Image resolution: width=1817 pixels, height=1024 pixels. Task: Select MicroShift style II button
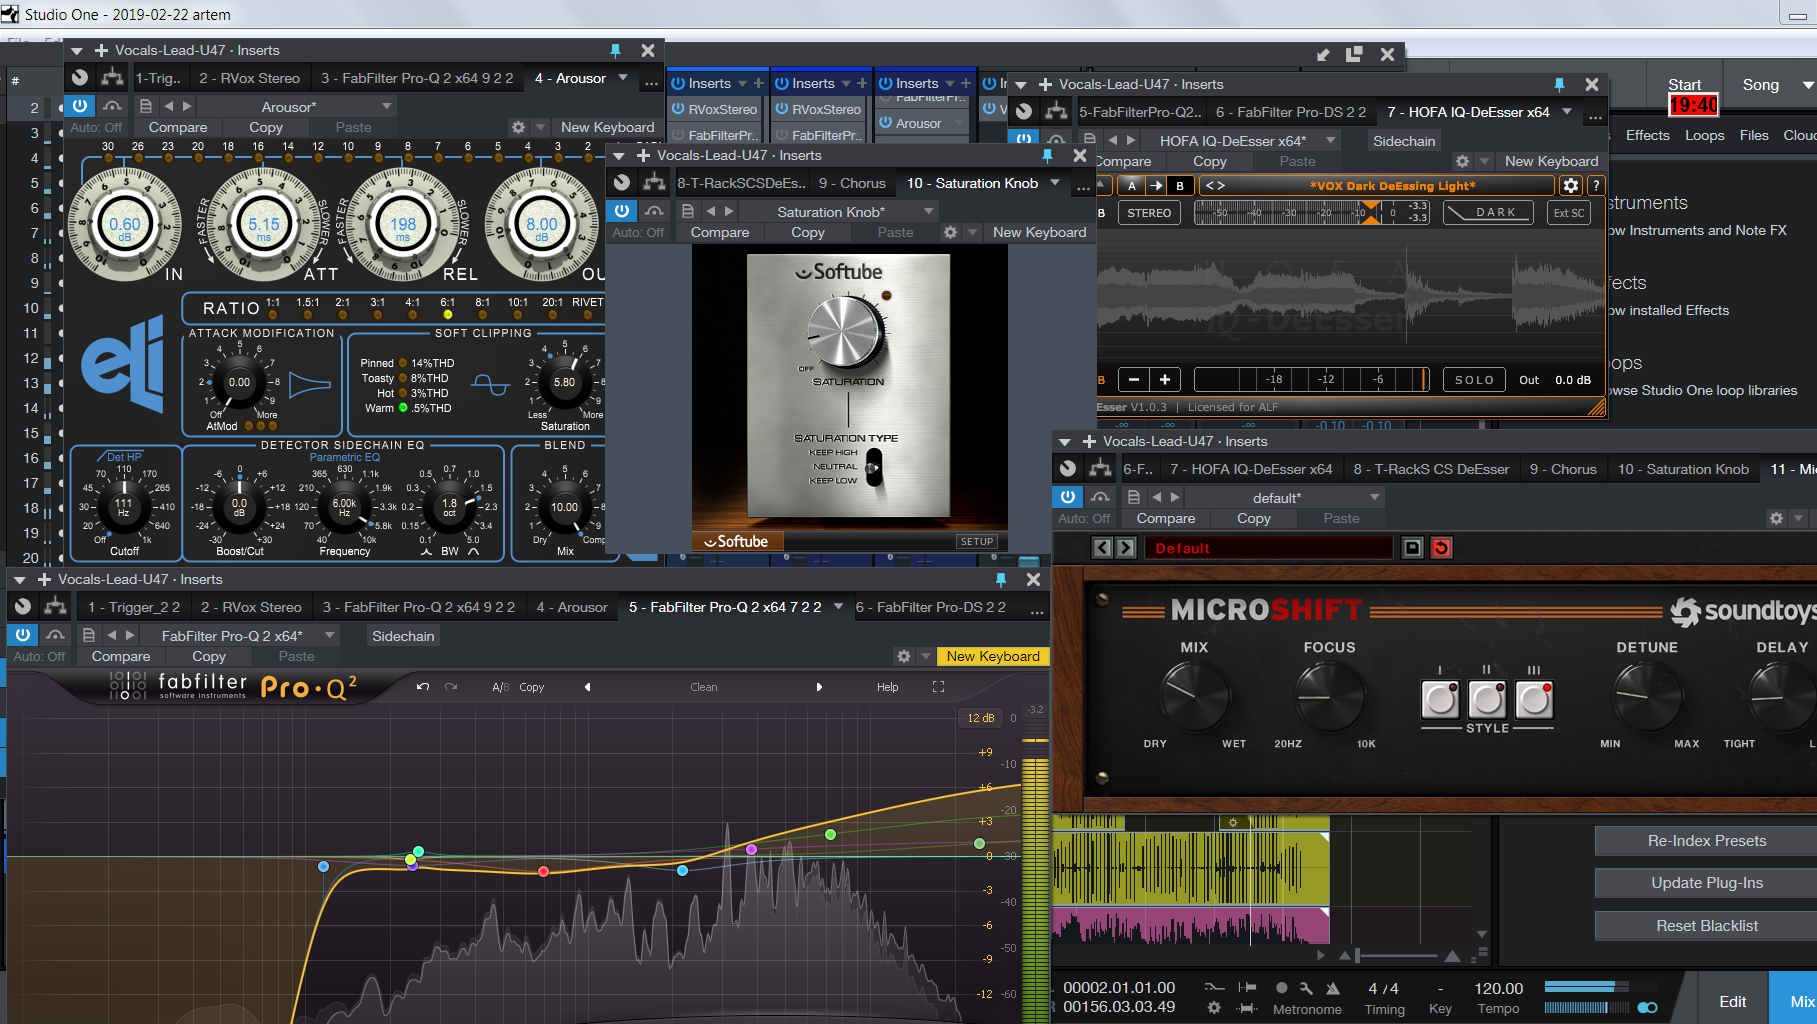pyautogui.click(x=1487, y=700)
